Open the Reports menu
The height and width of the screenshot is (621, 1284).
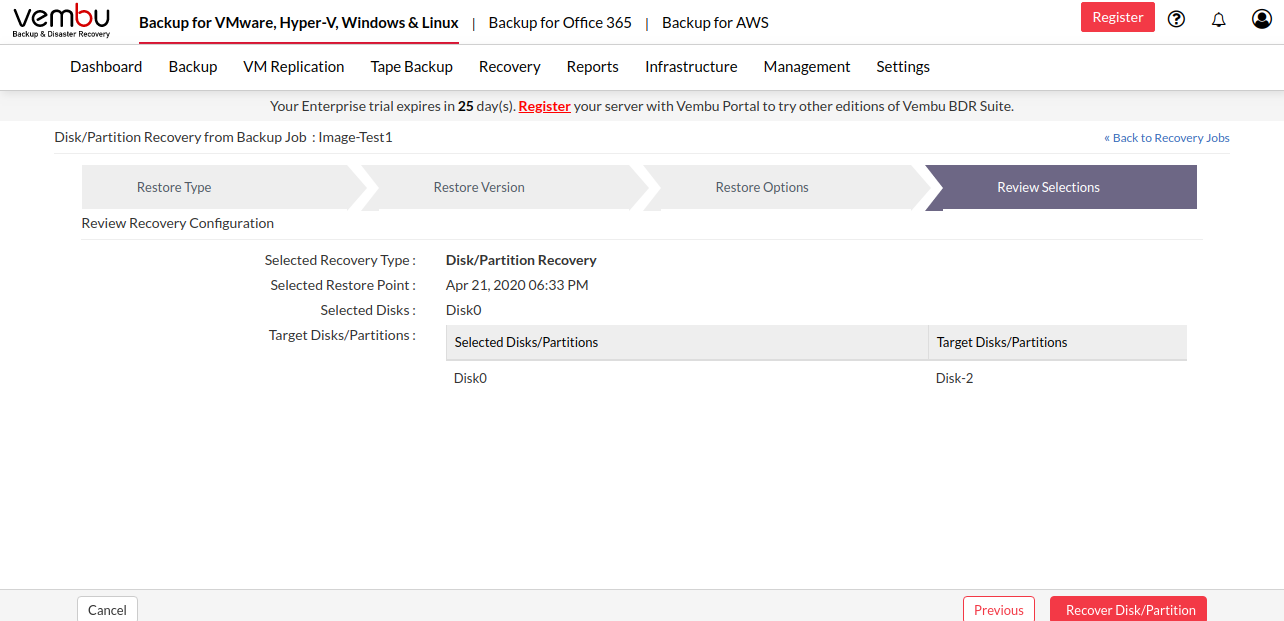click(x=593, y=67)
